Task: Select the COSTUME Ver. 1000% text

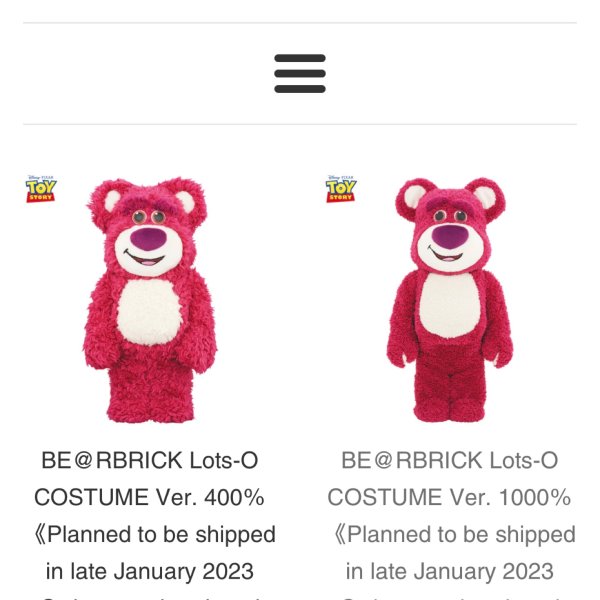Action: (449, 497)
